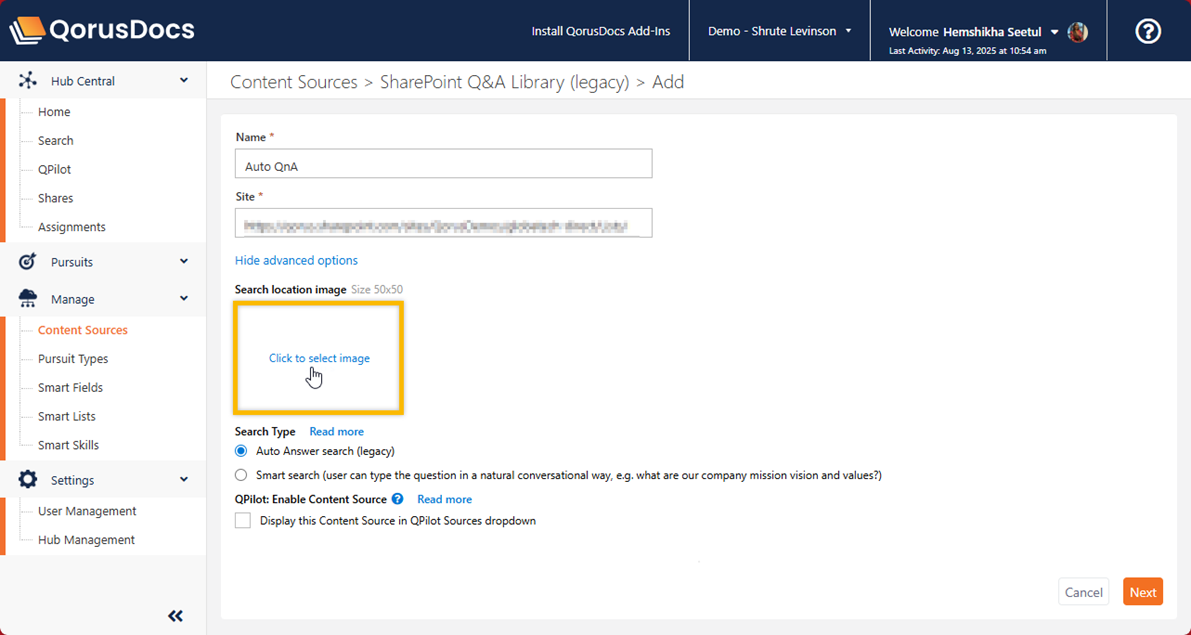Click the orange Next button

1142,592
